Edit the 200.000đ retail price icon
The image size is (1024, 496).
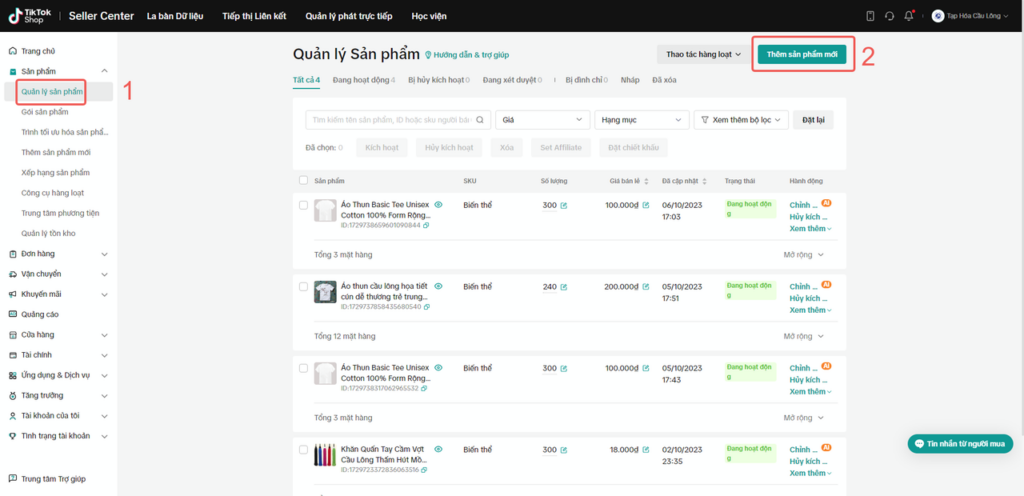(x=646, y=287)
